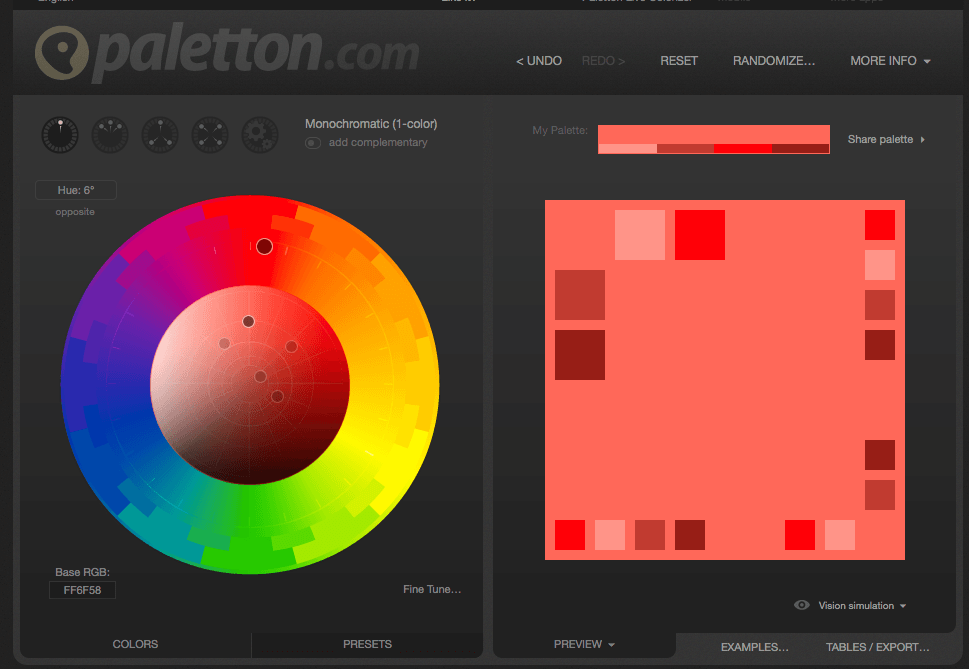Select the Monochromatic scheme icon
Viewport: 969px width, 669px height.
coord(59,134)
